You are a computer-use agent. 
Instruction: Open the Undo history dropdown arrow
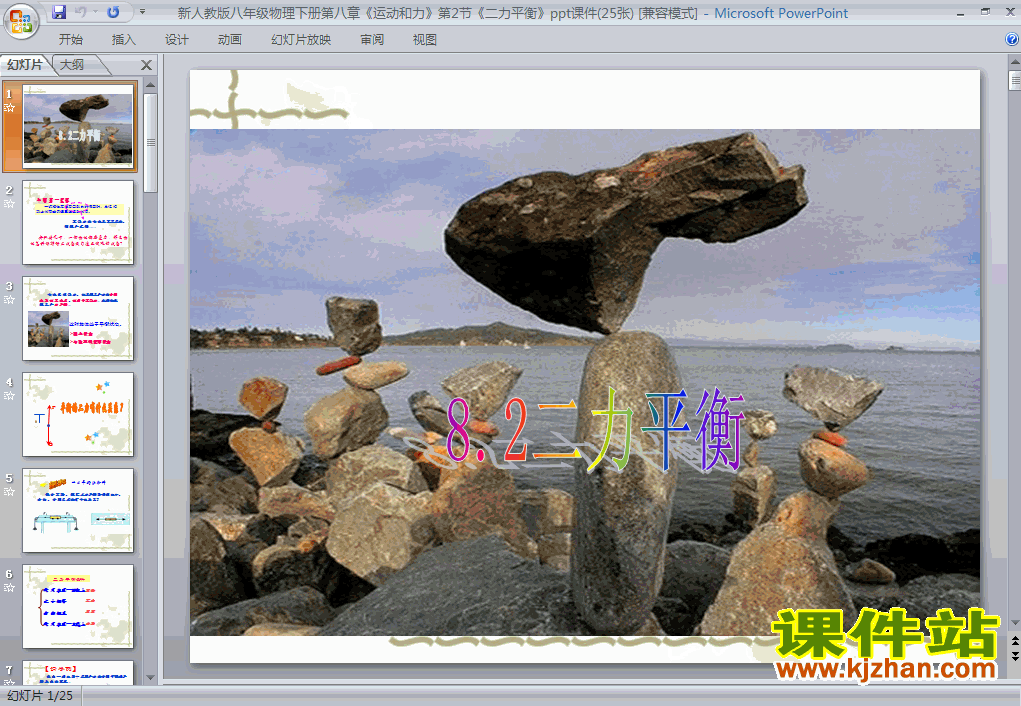(95, 12)
